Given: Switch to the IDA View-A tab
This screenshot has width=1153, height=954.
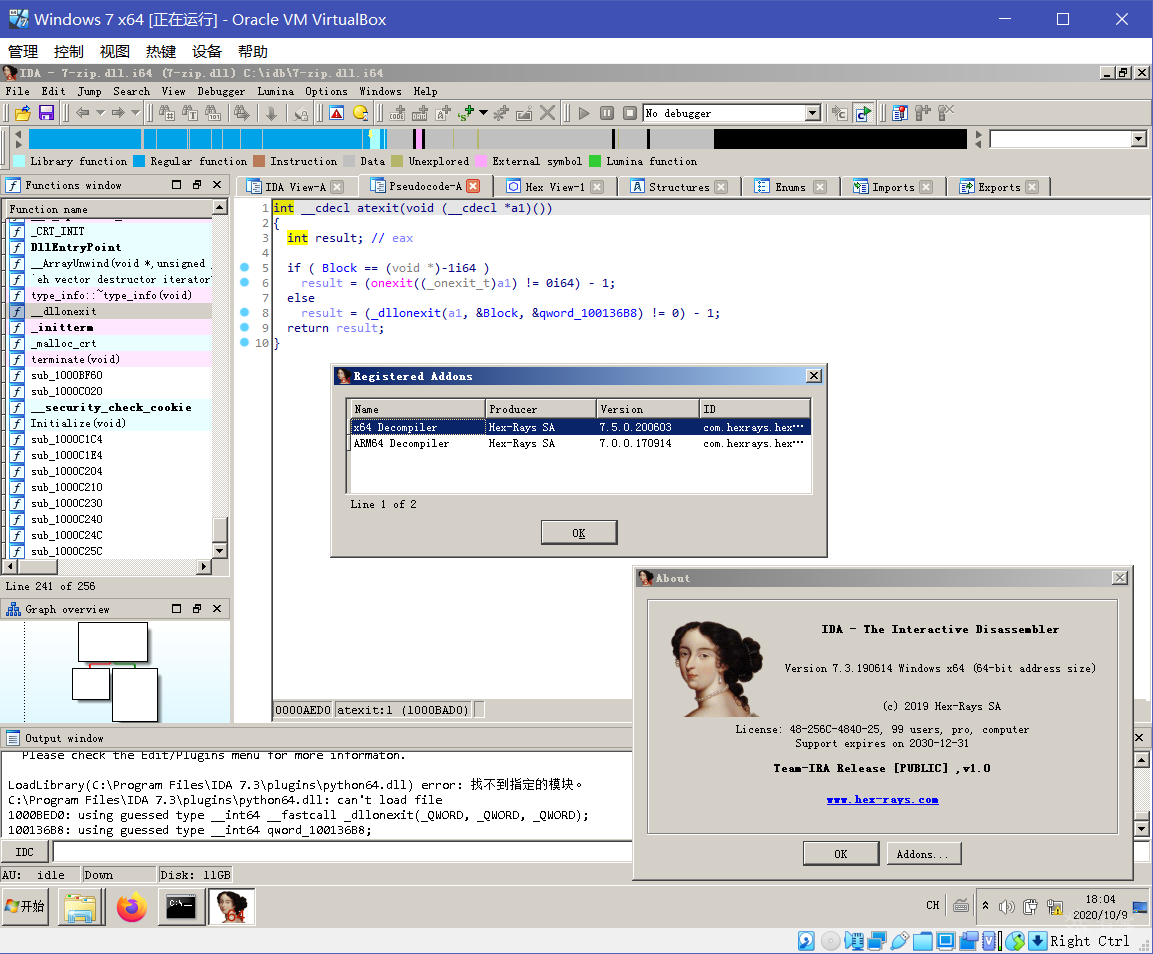Looking at the screenshot, I should pyautogui.click(x=295, y=188).
